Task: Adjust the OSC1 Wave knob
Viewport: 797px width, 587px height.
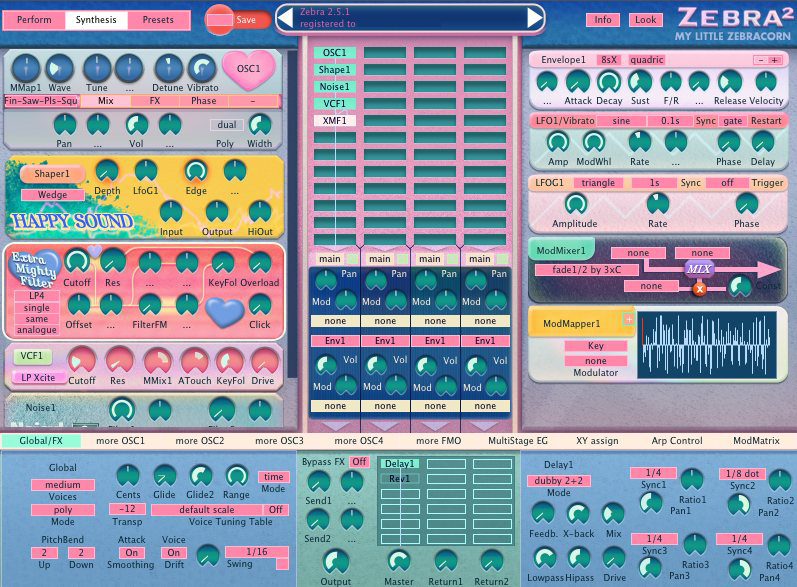Action: tap(59, 68)
